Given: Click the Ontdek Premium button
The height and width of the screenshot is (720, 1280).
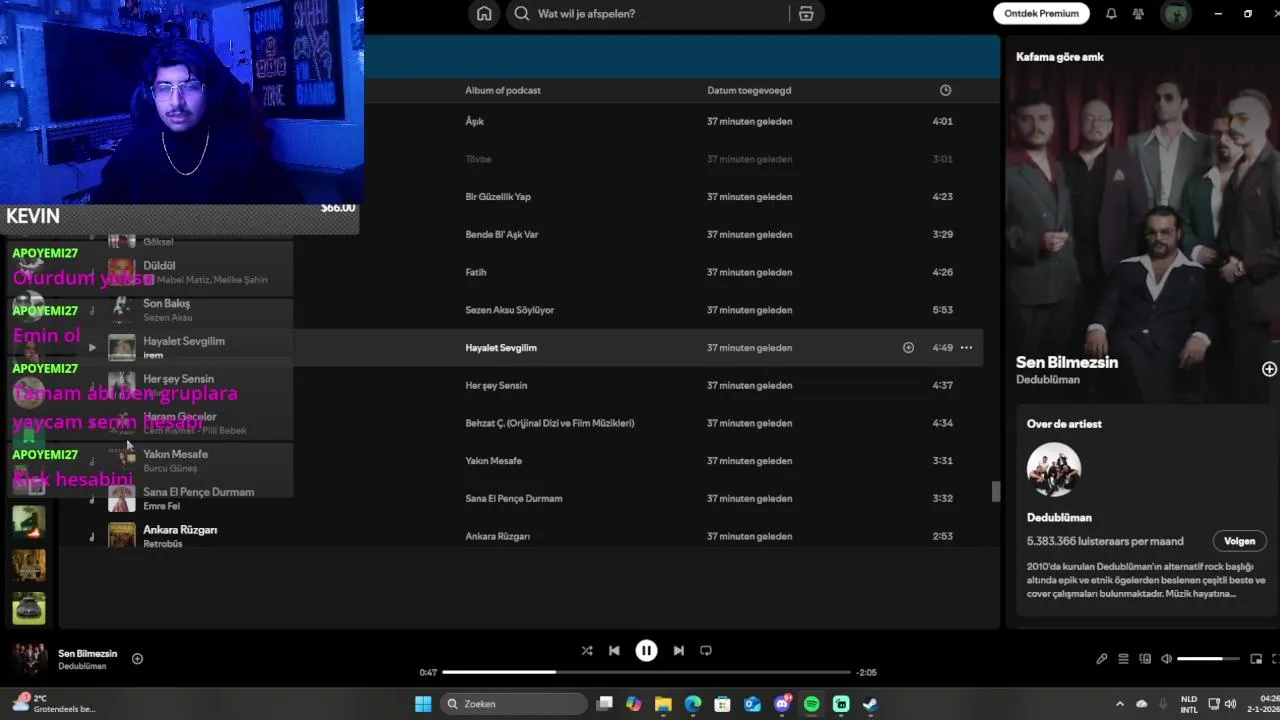Looking at the screenshot, I should coord(1041,14).
